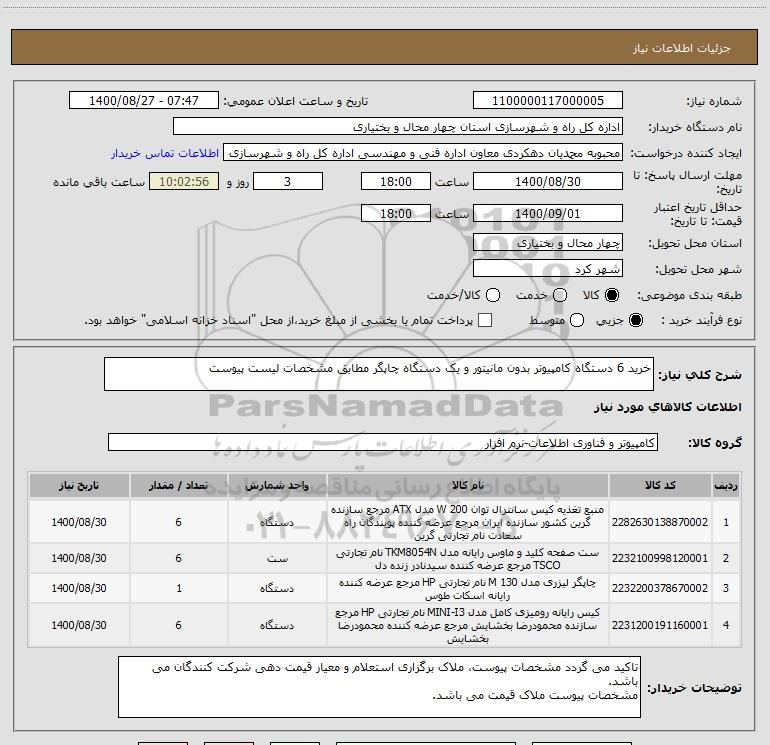Screen dimensions: 770x745
Task: Click the request creator name field
Action: point(423,153)
